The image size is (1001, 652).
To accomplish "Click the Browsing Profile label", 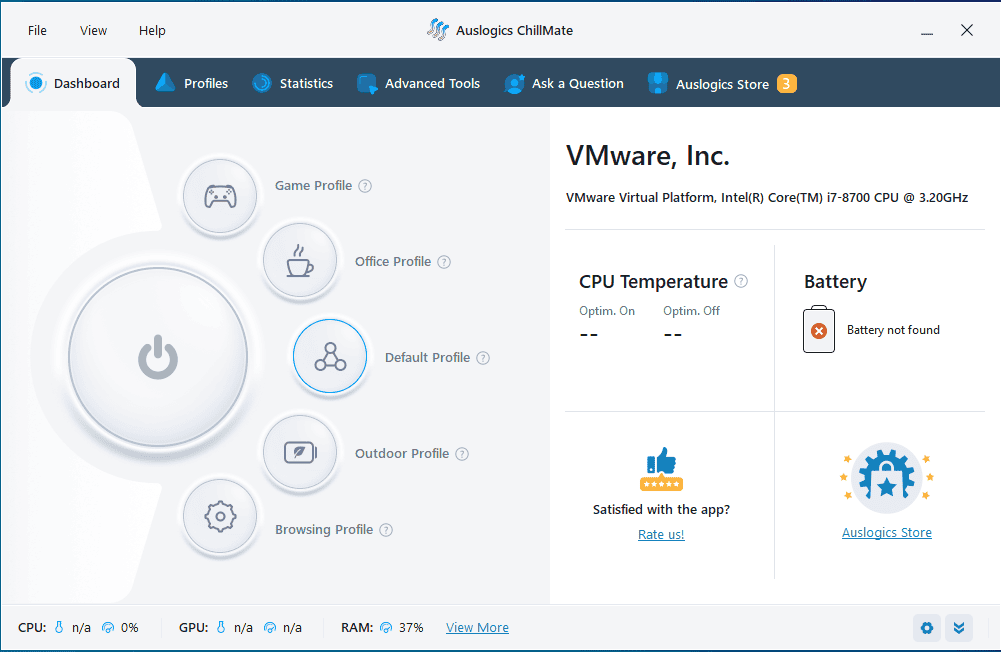I will tap(324, 529).
